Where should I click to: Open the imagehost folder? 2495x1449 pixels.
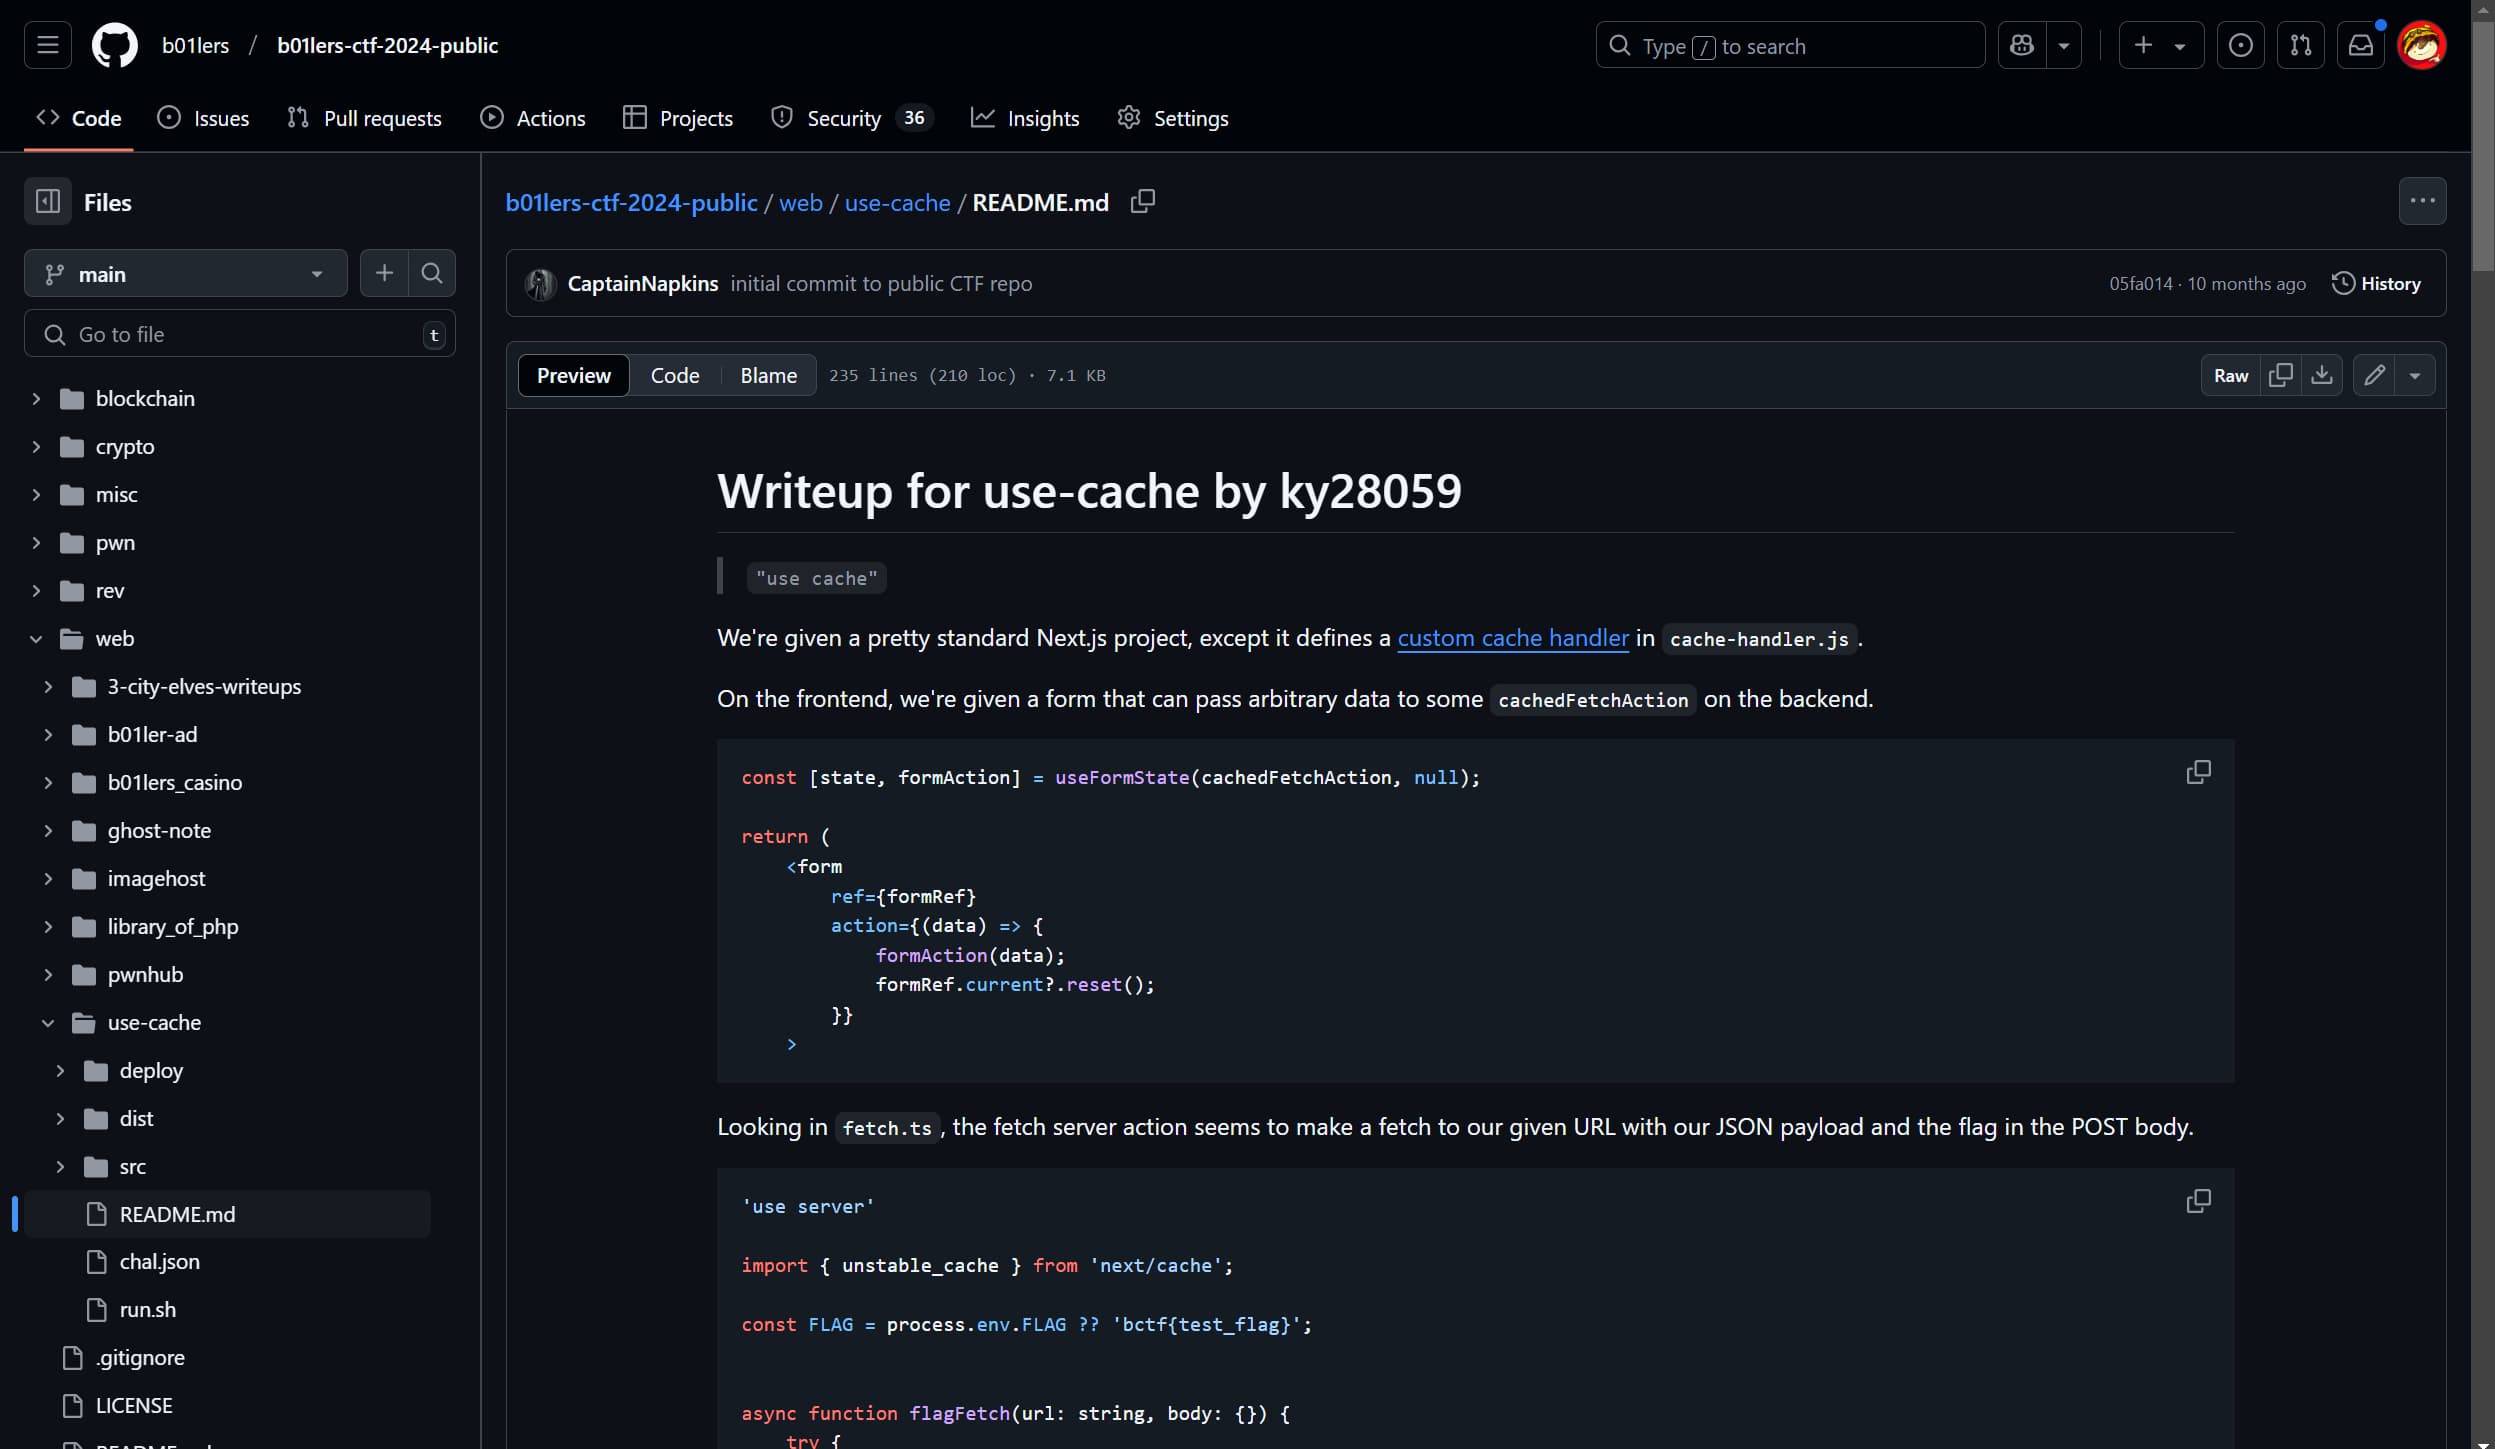[x=156, y=879]
